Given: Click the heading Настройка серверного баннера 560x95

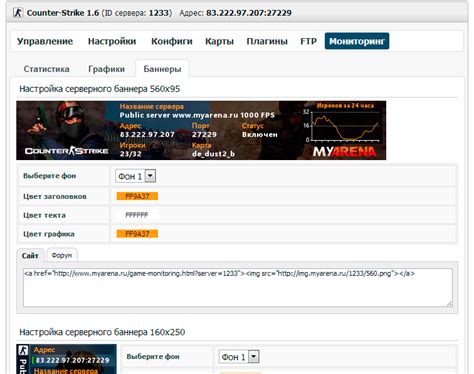Looking at the screenshot, I should click(100, 89).
